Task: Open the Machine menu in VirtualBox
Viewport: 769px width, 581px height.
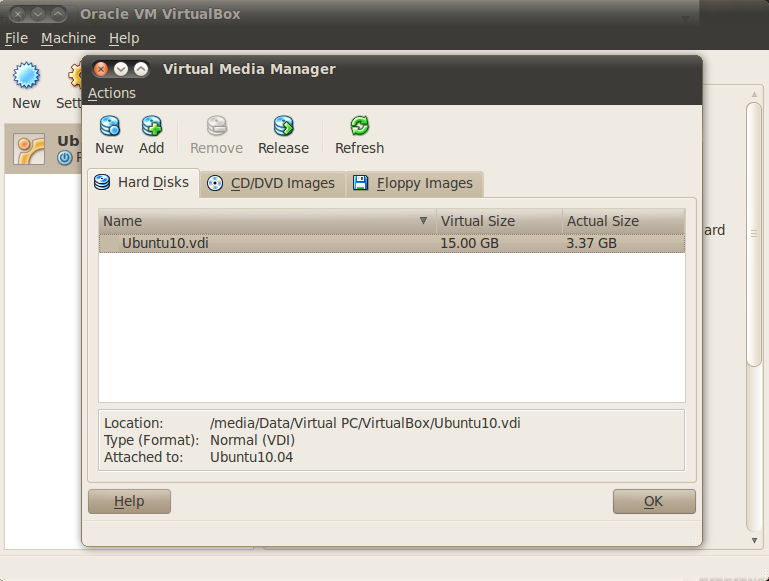Action: 68,38
